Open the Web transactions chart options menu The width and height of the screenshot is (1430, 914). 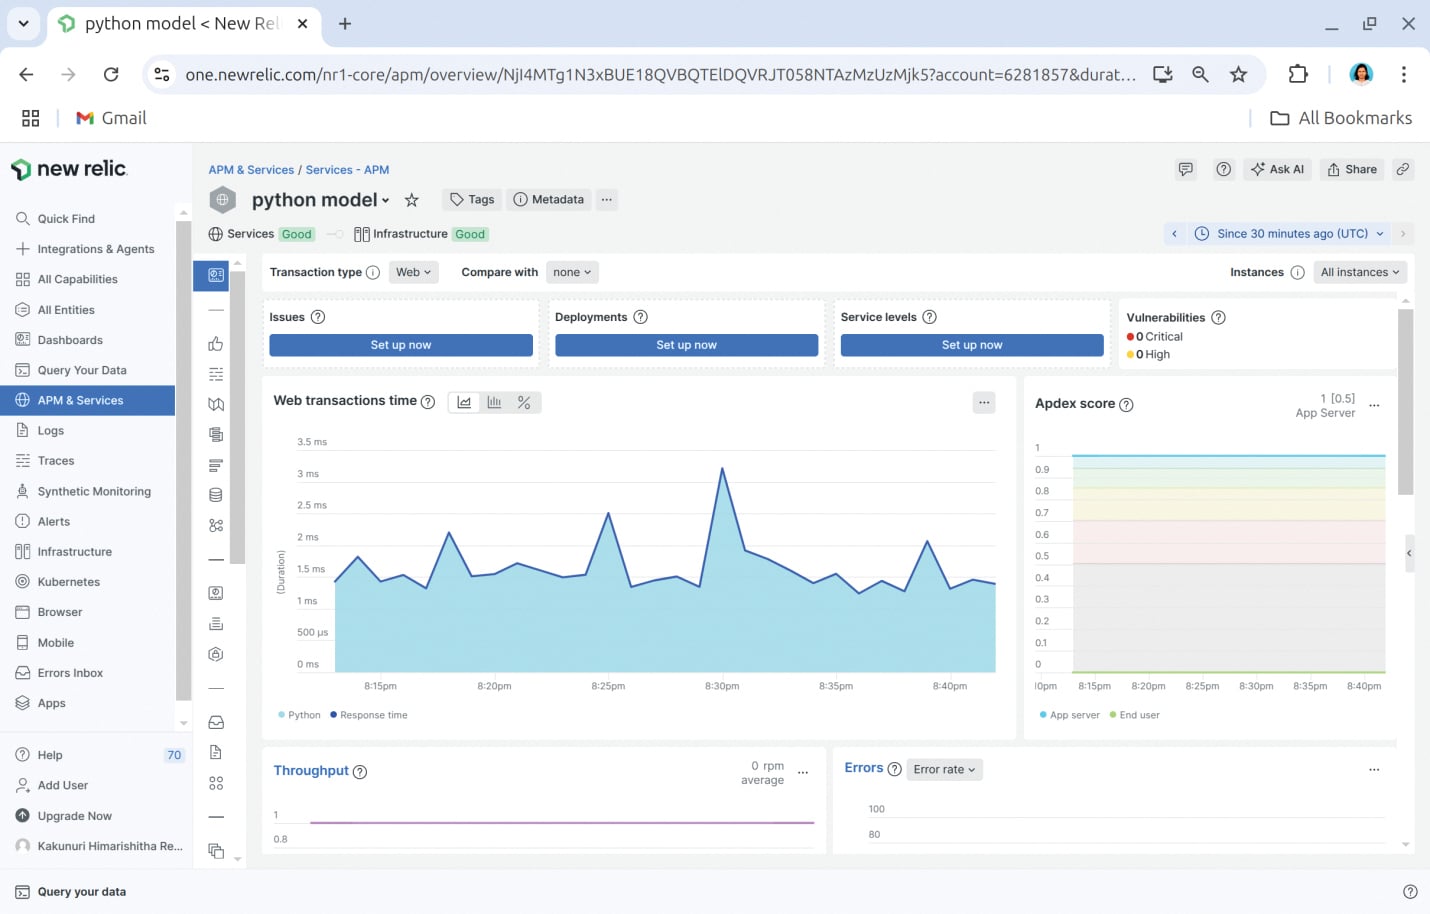point(984,402)
